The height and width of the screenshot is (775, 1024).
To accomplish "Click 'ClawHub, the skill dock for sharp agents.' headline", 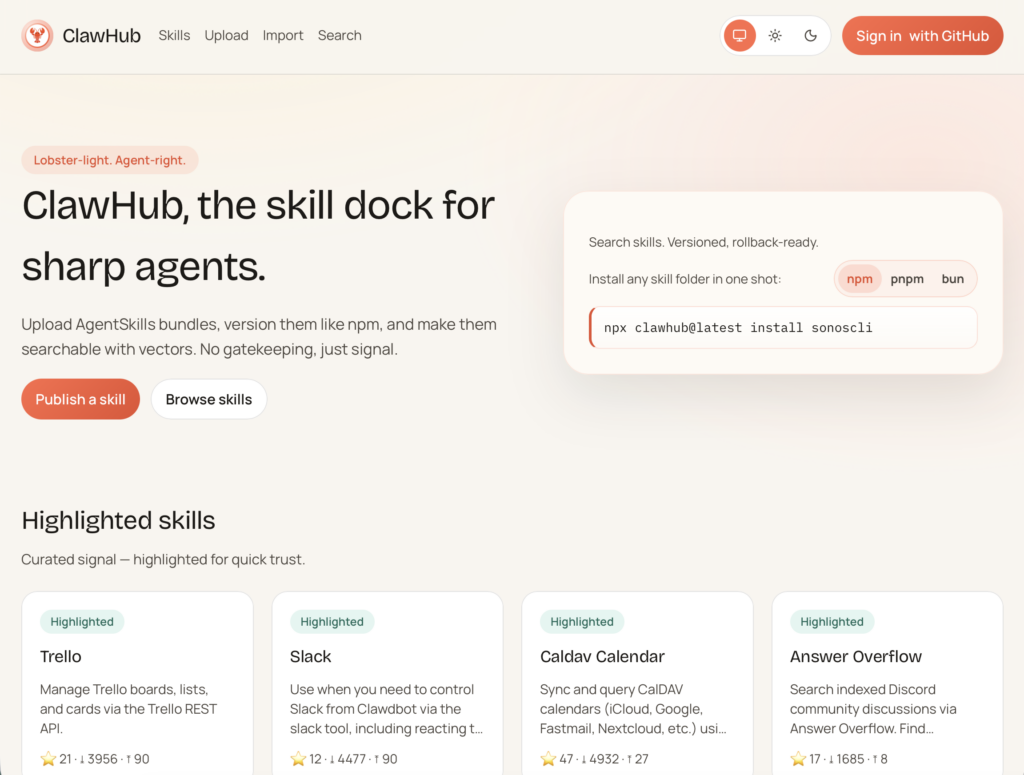I will tap(258, 236).
